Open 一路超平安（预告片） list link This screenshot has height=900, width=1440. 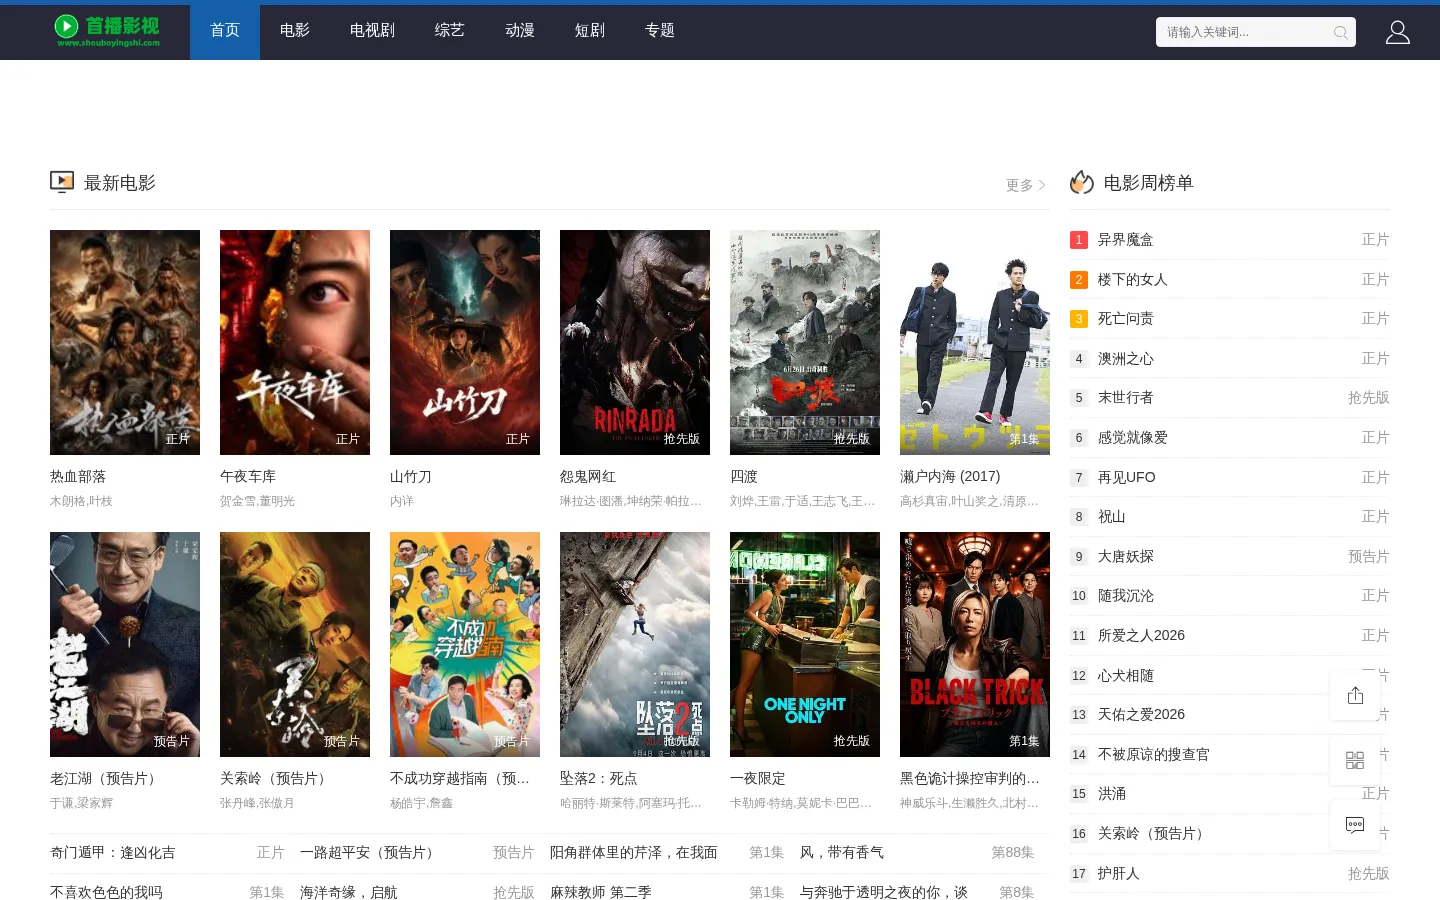[370, 853]
